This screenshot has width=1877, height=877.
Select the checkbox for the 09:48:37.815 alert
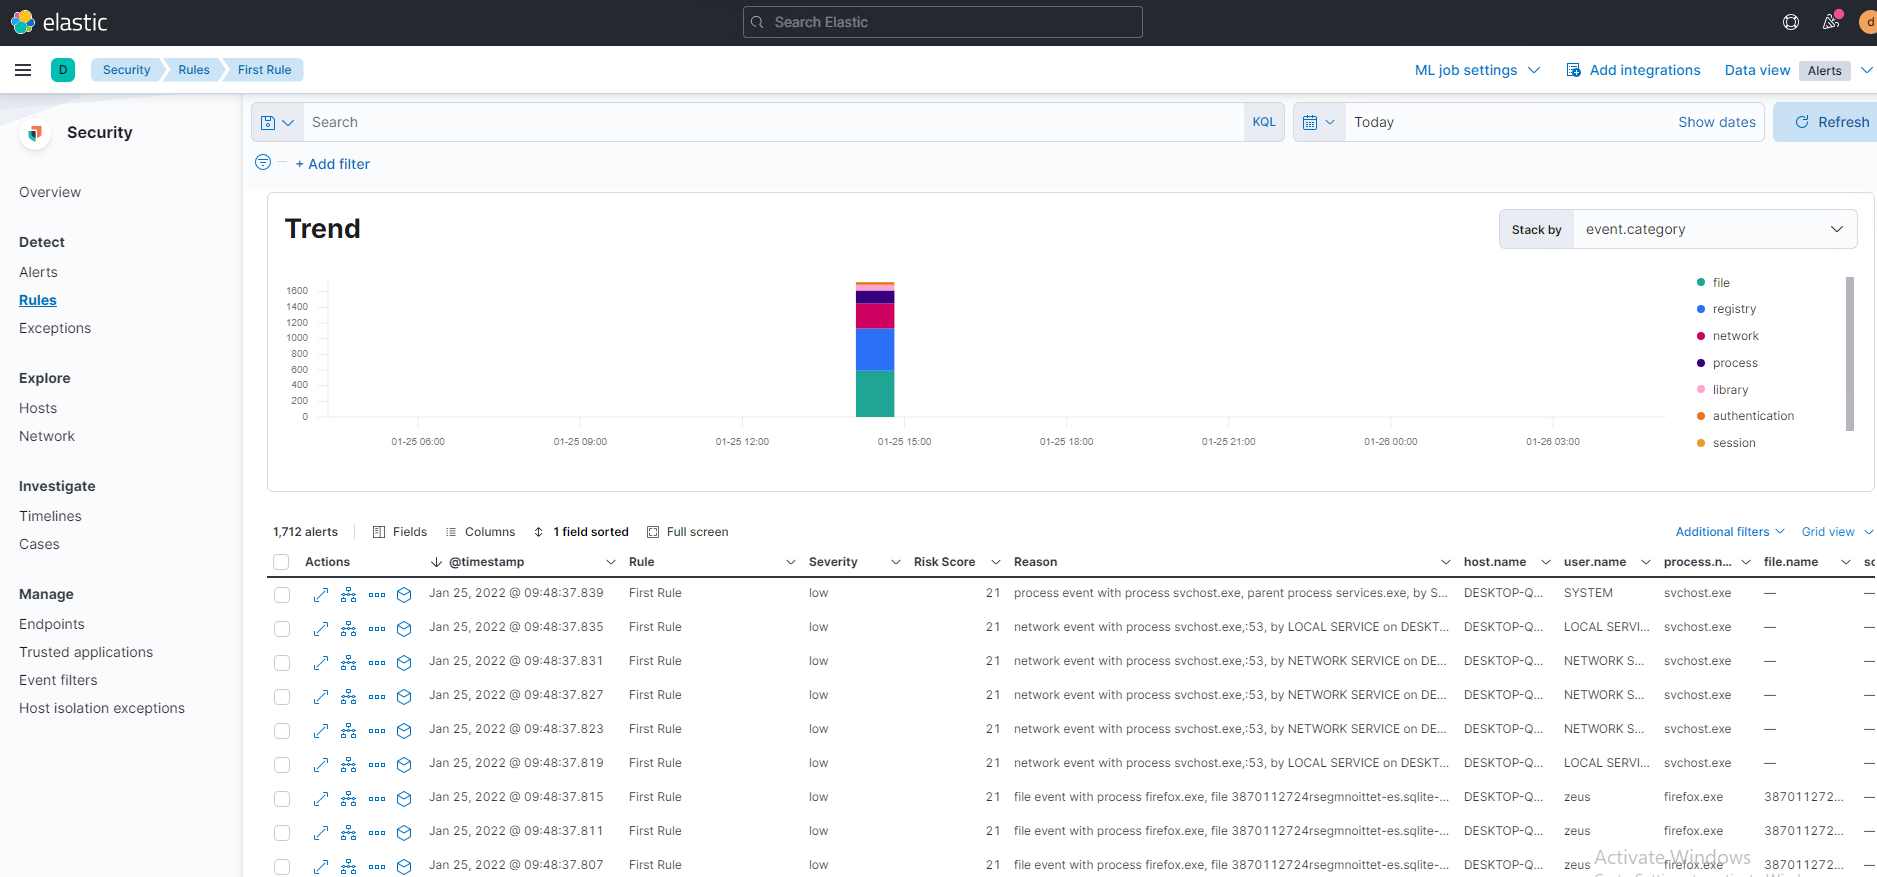click(x=282, y=799)
